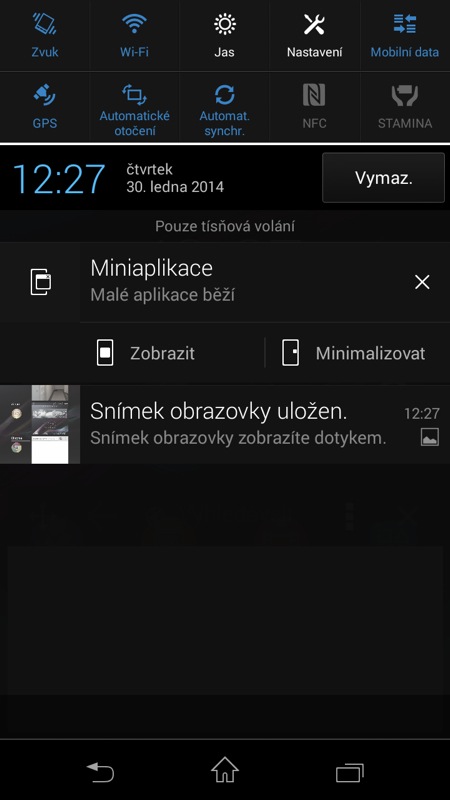Open the clock showing 12:27

(59, 179)
